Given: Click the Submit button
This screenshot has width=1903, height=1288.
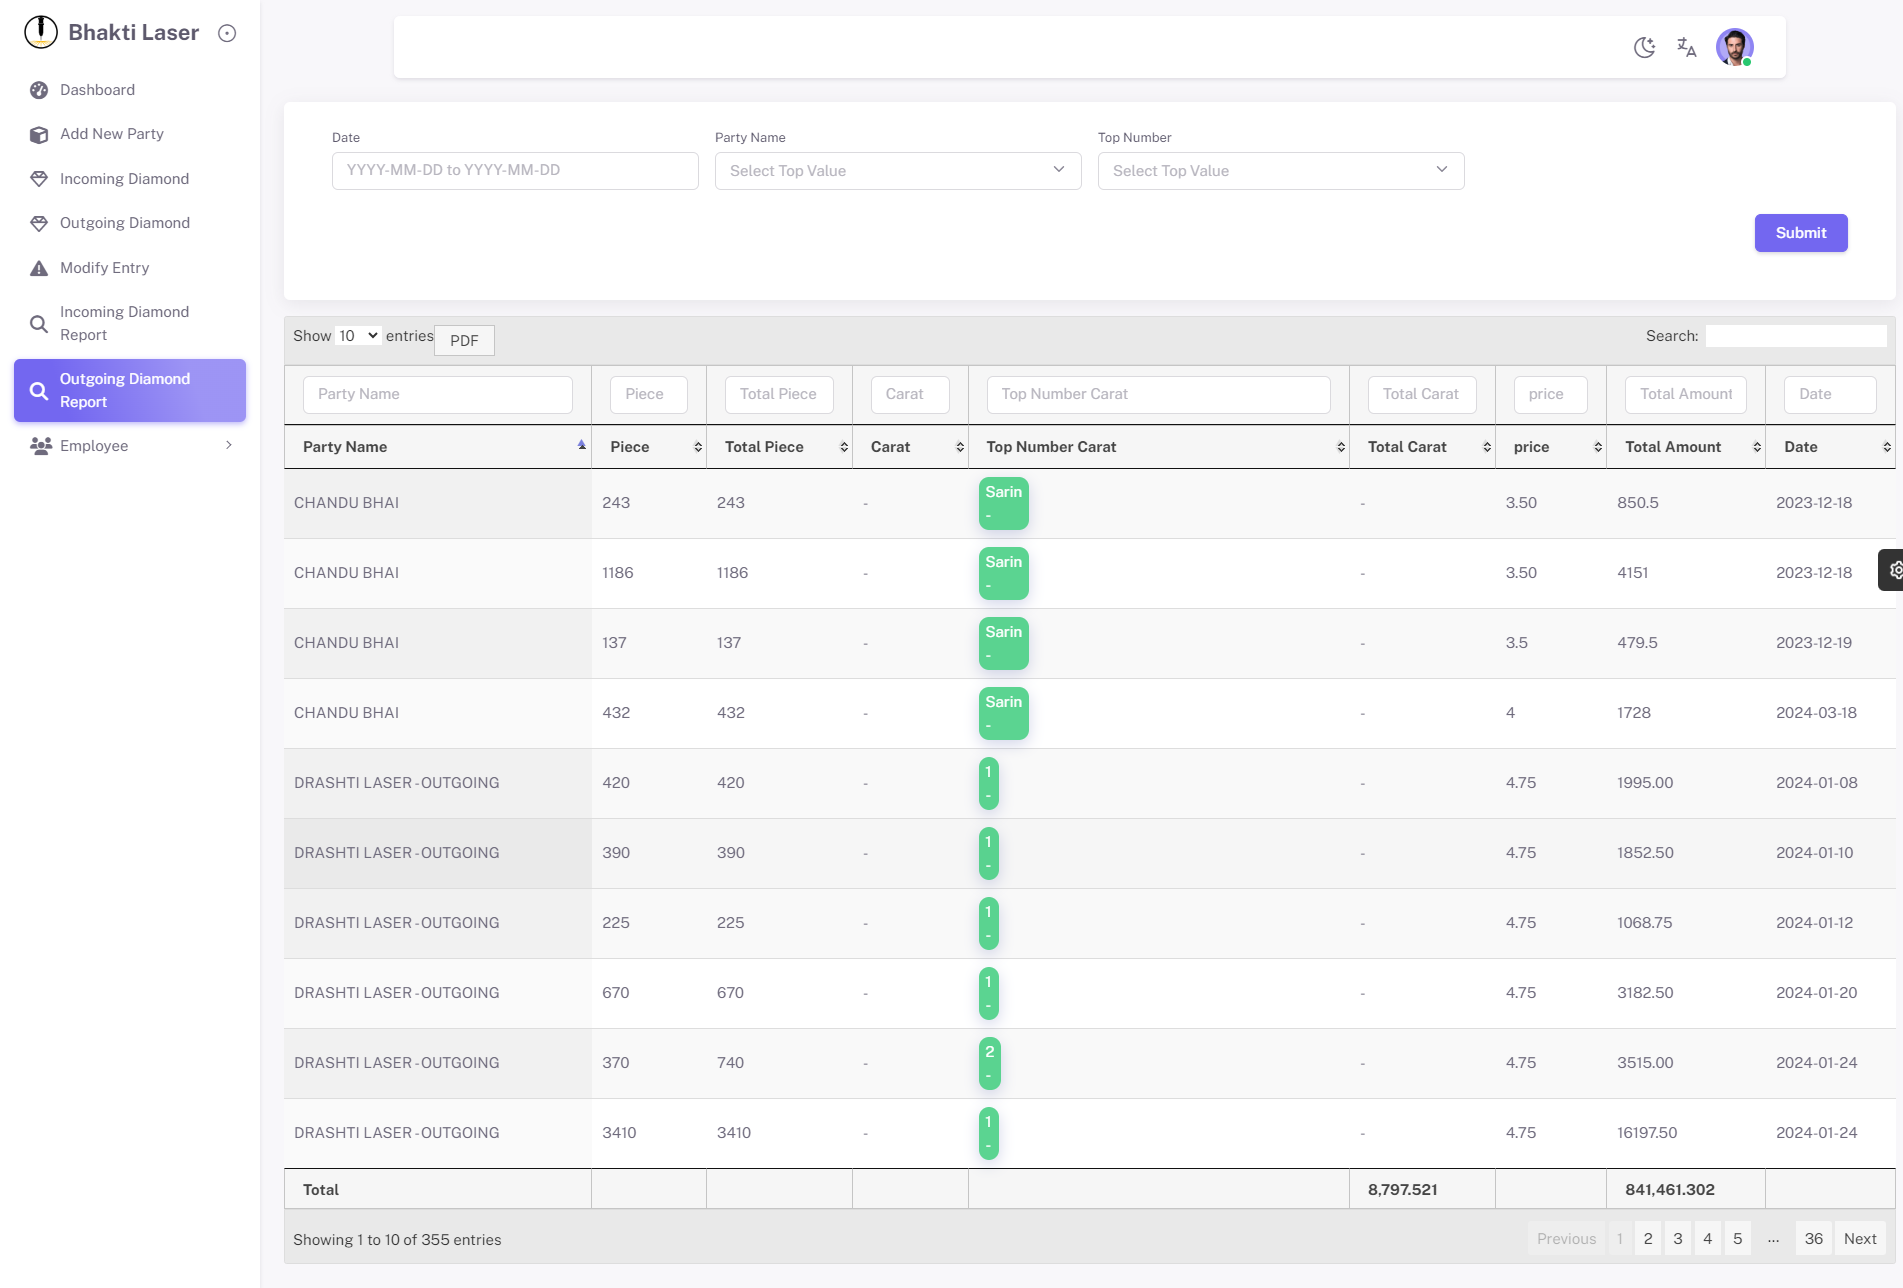Looking at the screenshot, I should coord(1800,233).
